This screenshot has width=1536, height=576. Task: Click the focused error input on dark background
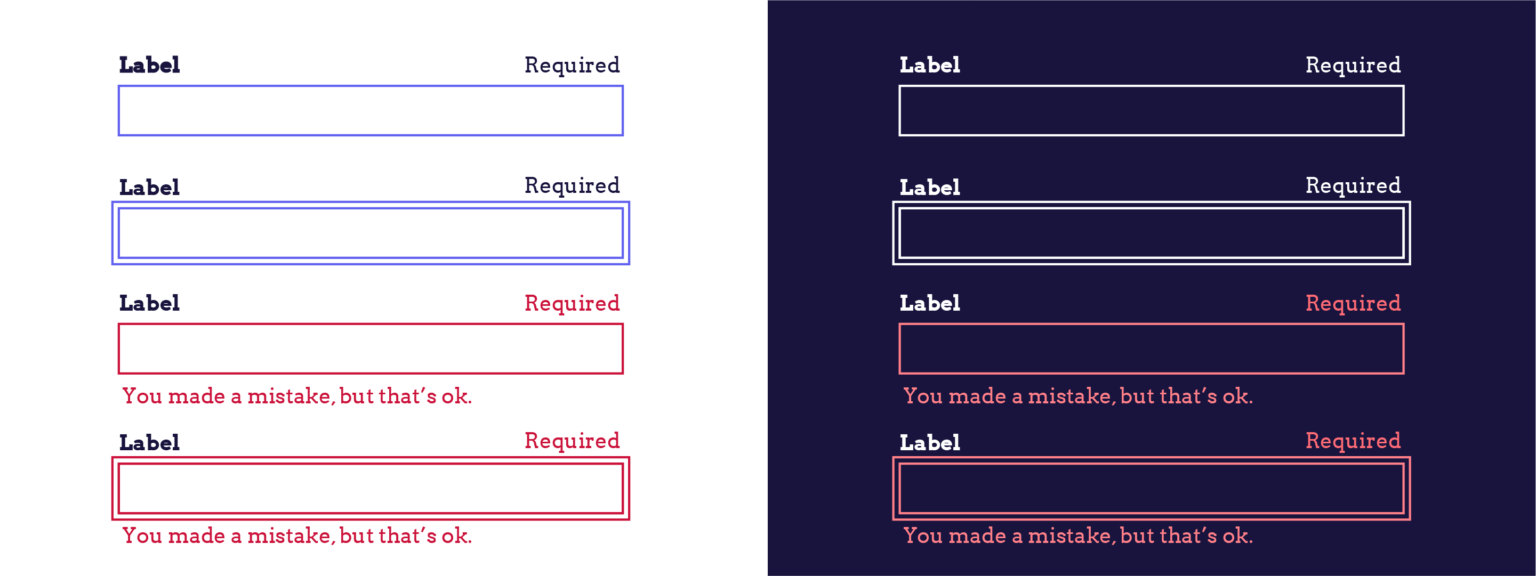coord(1150,487)
